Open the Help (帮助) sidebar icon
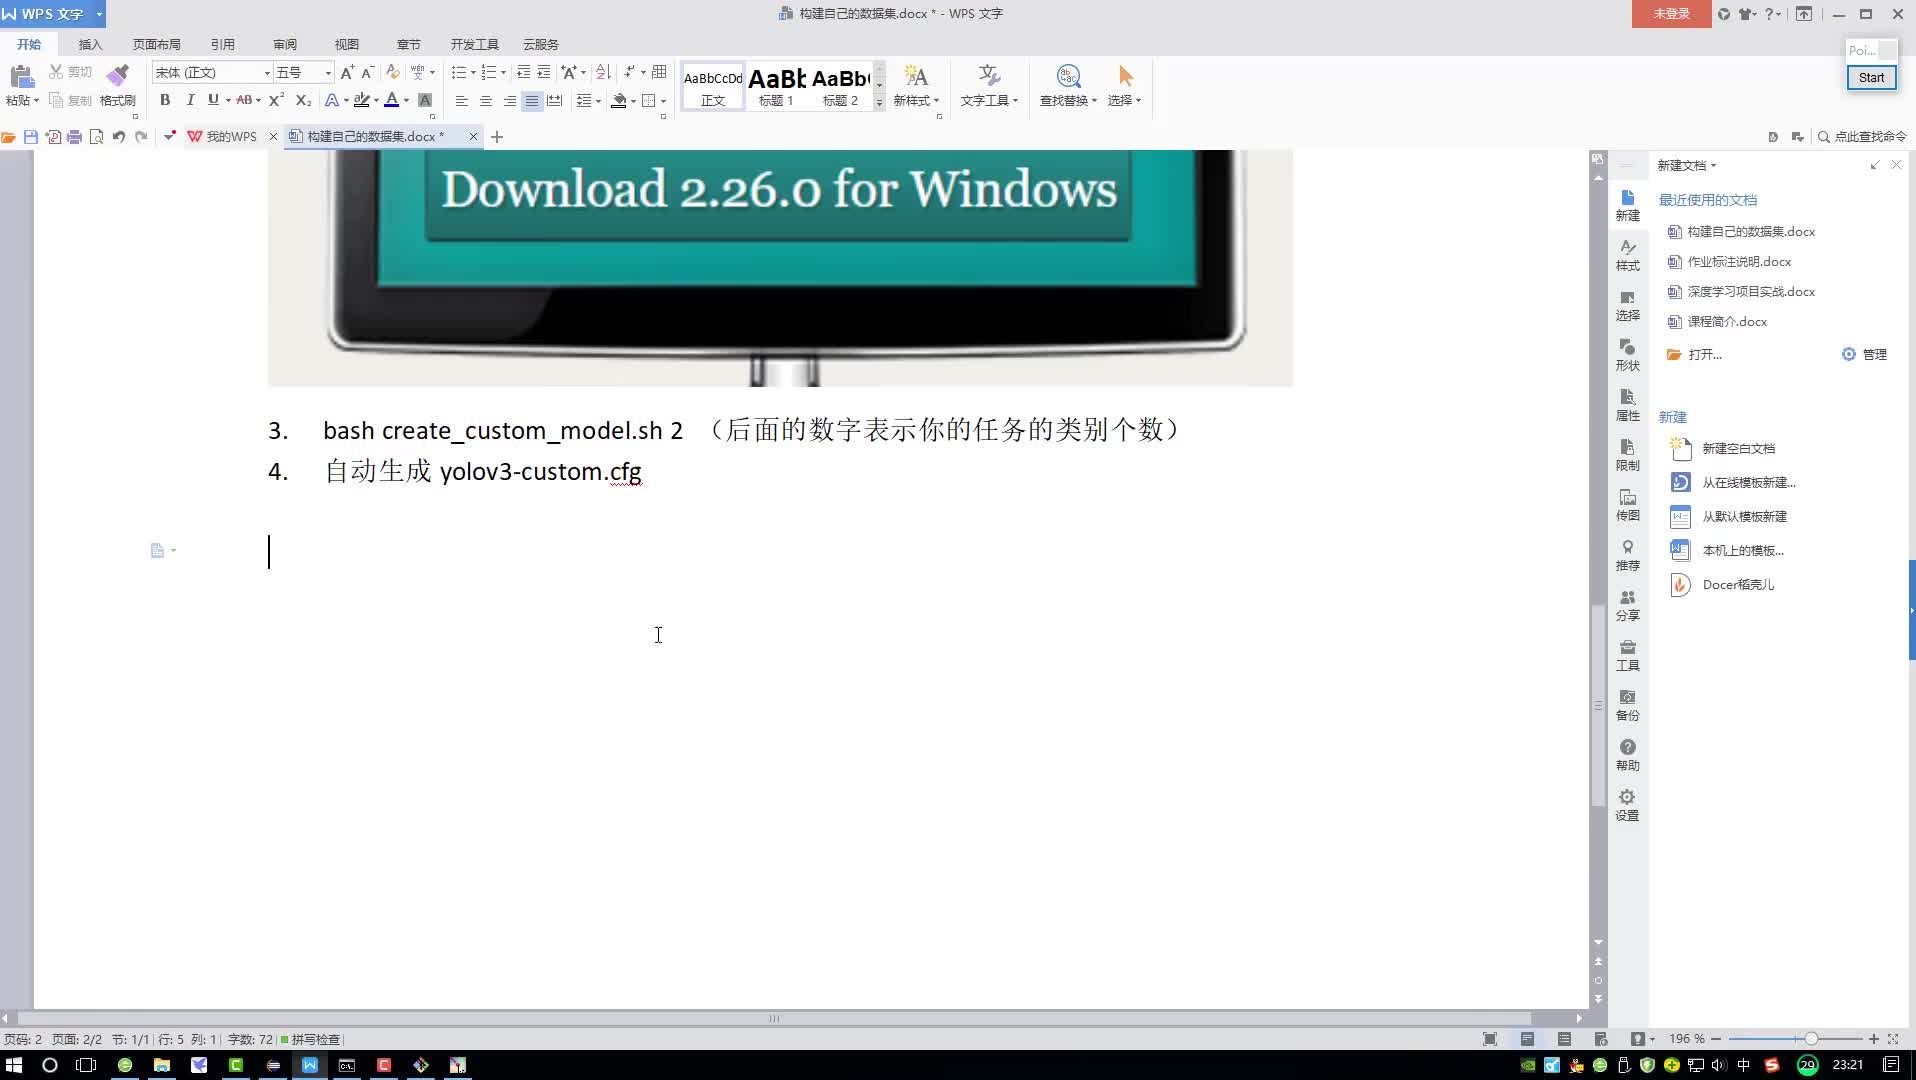The width and height of the screenshot is (1916, 1080). [1627, 756]
